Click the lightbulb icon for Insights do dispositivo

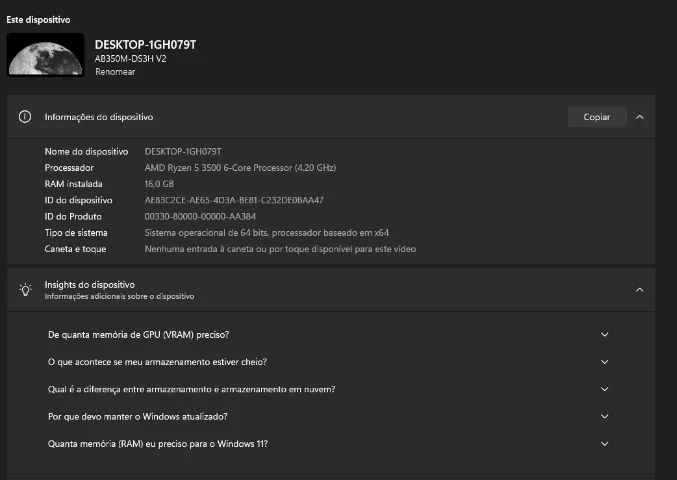[26, 290]
